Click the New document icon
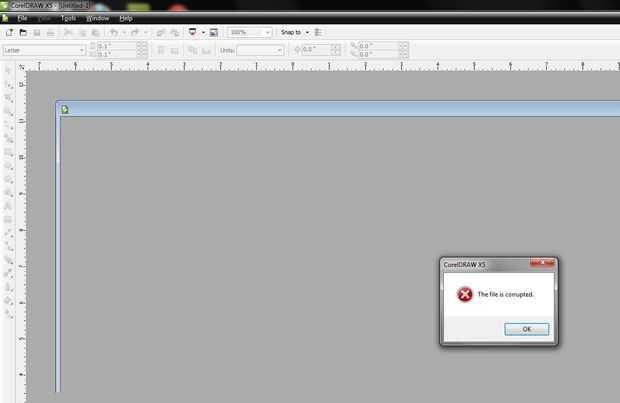This screenshot has height=403, width=620. 9,32
